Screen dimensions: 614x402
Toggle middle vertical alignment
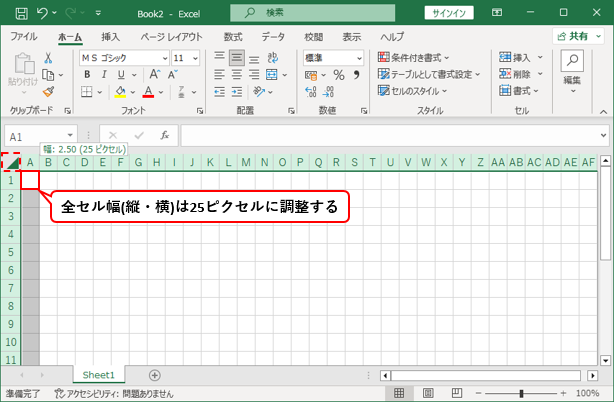[237, 58]
